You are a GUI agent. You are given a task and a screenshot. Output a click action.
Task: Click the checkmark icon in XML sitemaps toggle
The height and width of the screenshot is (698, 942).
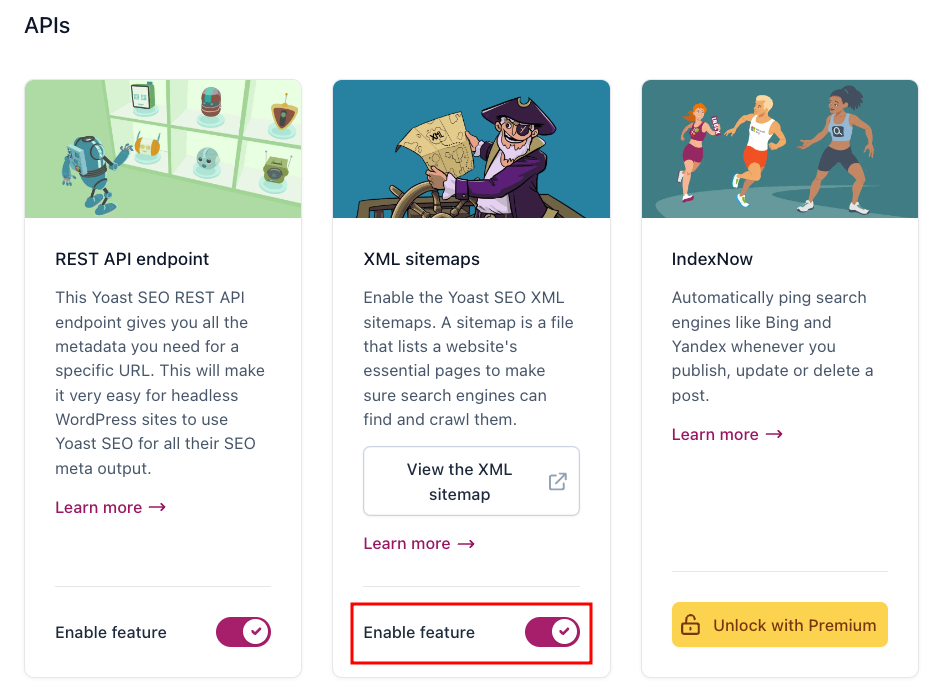[x=565, y=631]
